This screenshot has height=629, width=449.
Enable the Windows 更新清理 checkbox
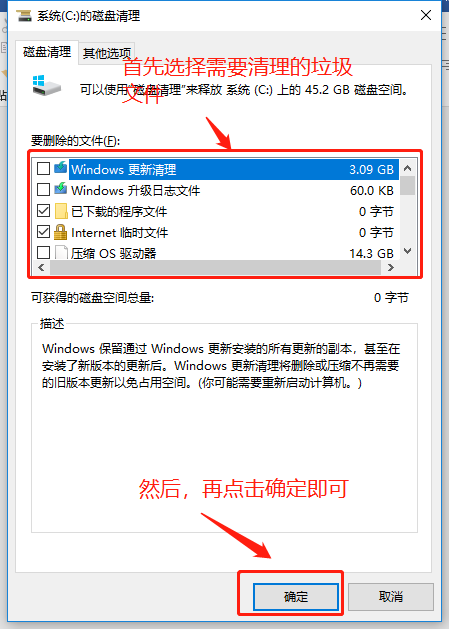pos(43,168)
